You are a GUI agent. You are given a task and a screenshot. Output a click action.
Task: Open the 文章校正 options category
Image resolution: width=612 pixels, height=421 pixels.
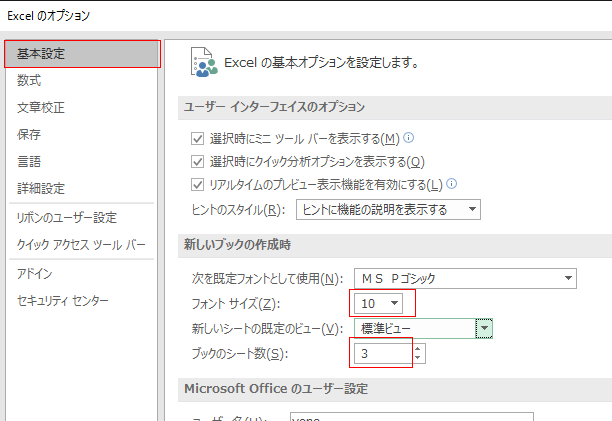coord(42,108)
